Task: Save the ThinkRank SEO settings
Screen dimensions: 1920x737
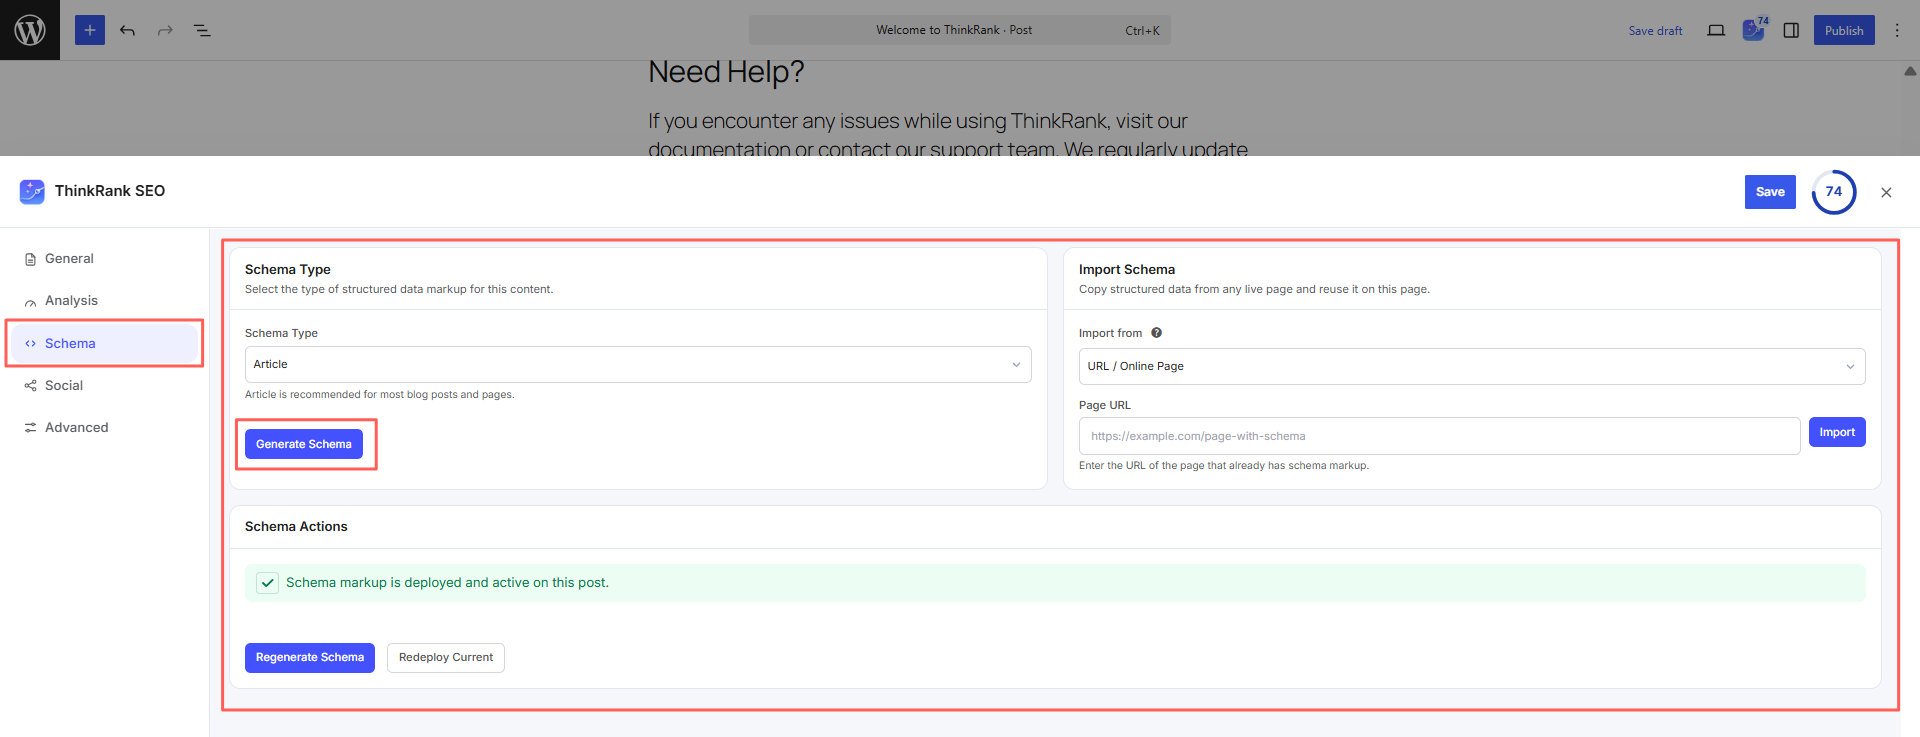Action: 1770,192
